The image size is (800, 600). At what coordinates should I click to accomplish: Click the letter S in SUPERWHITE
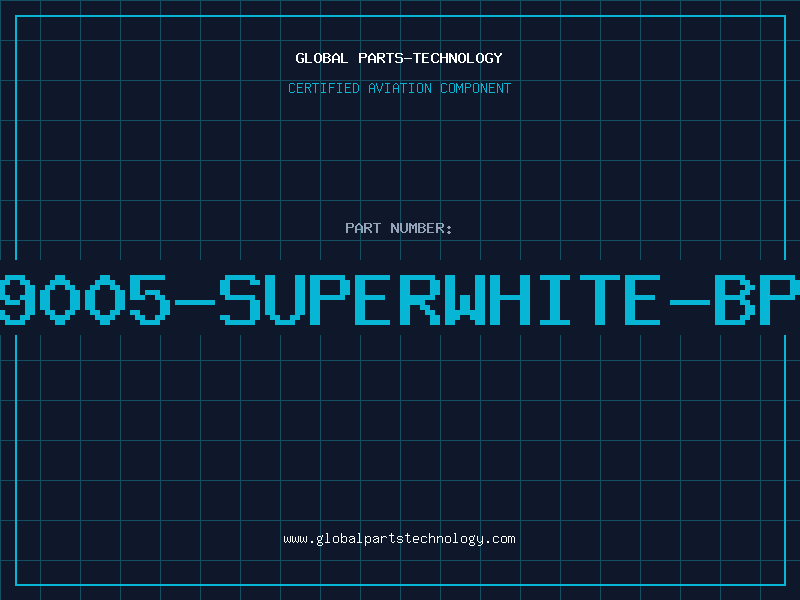tap(240, 300)
